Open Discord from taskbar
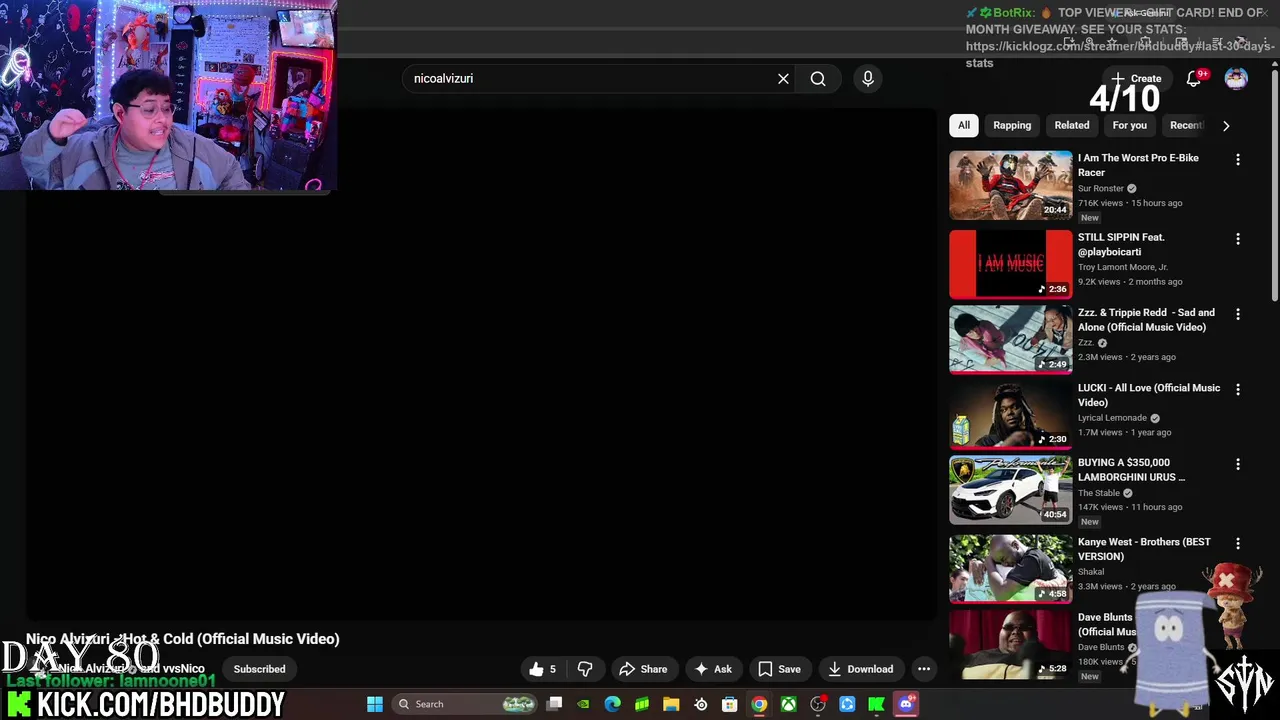This screenshot has width=1280, height=720. [906, 704]
